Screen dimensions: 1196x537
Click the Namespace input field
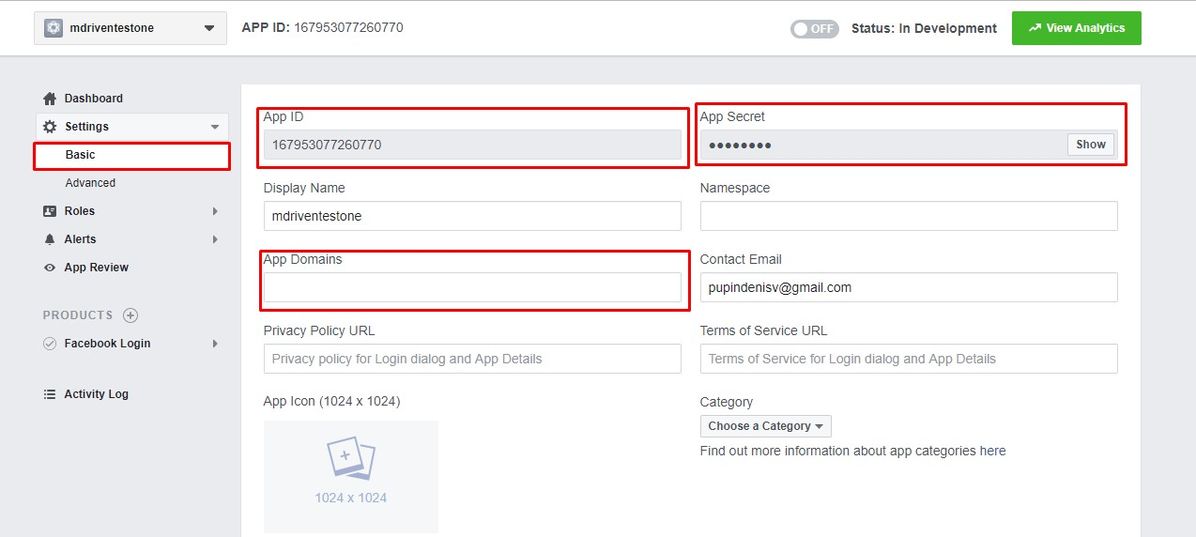tap(908, 216)
